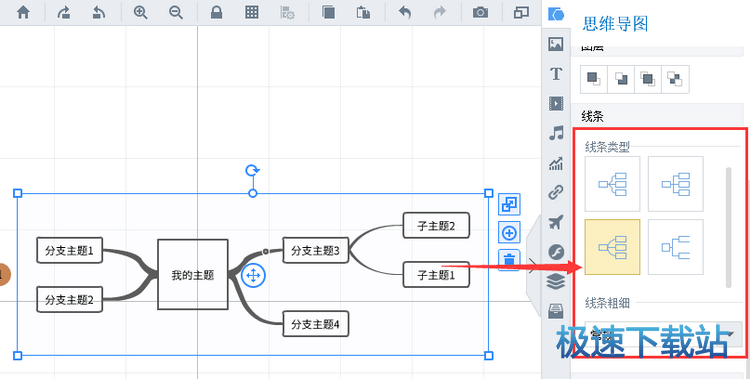
Task: Open the image tool in the sidebar
Action: tap(556, 44)
